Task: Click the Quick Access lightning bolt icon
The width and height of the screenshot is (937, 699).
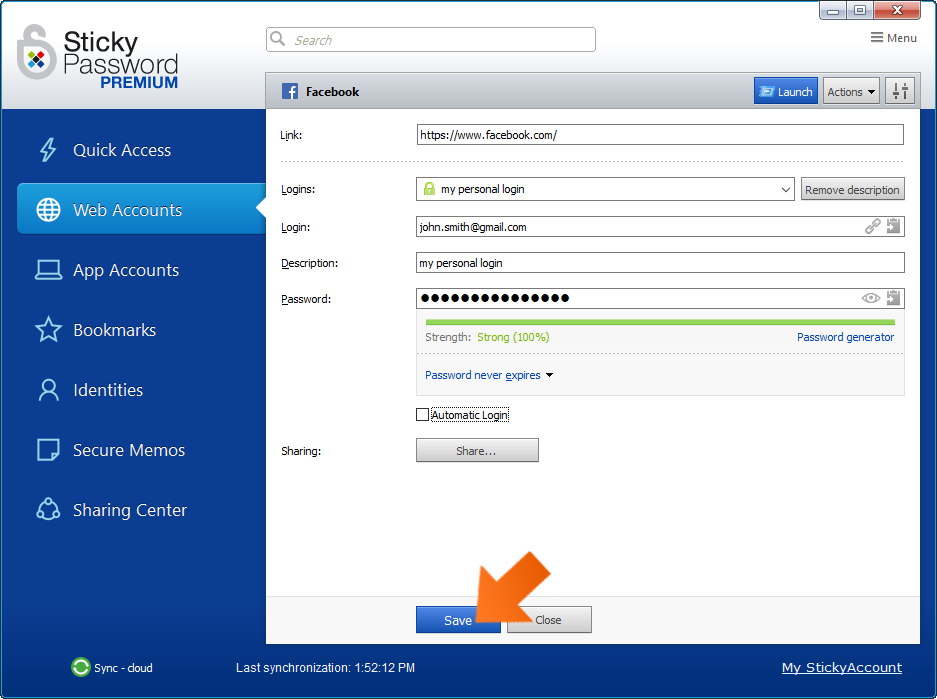Action: (48, 150)
